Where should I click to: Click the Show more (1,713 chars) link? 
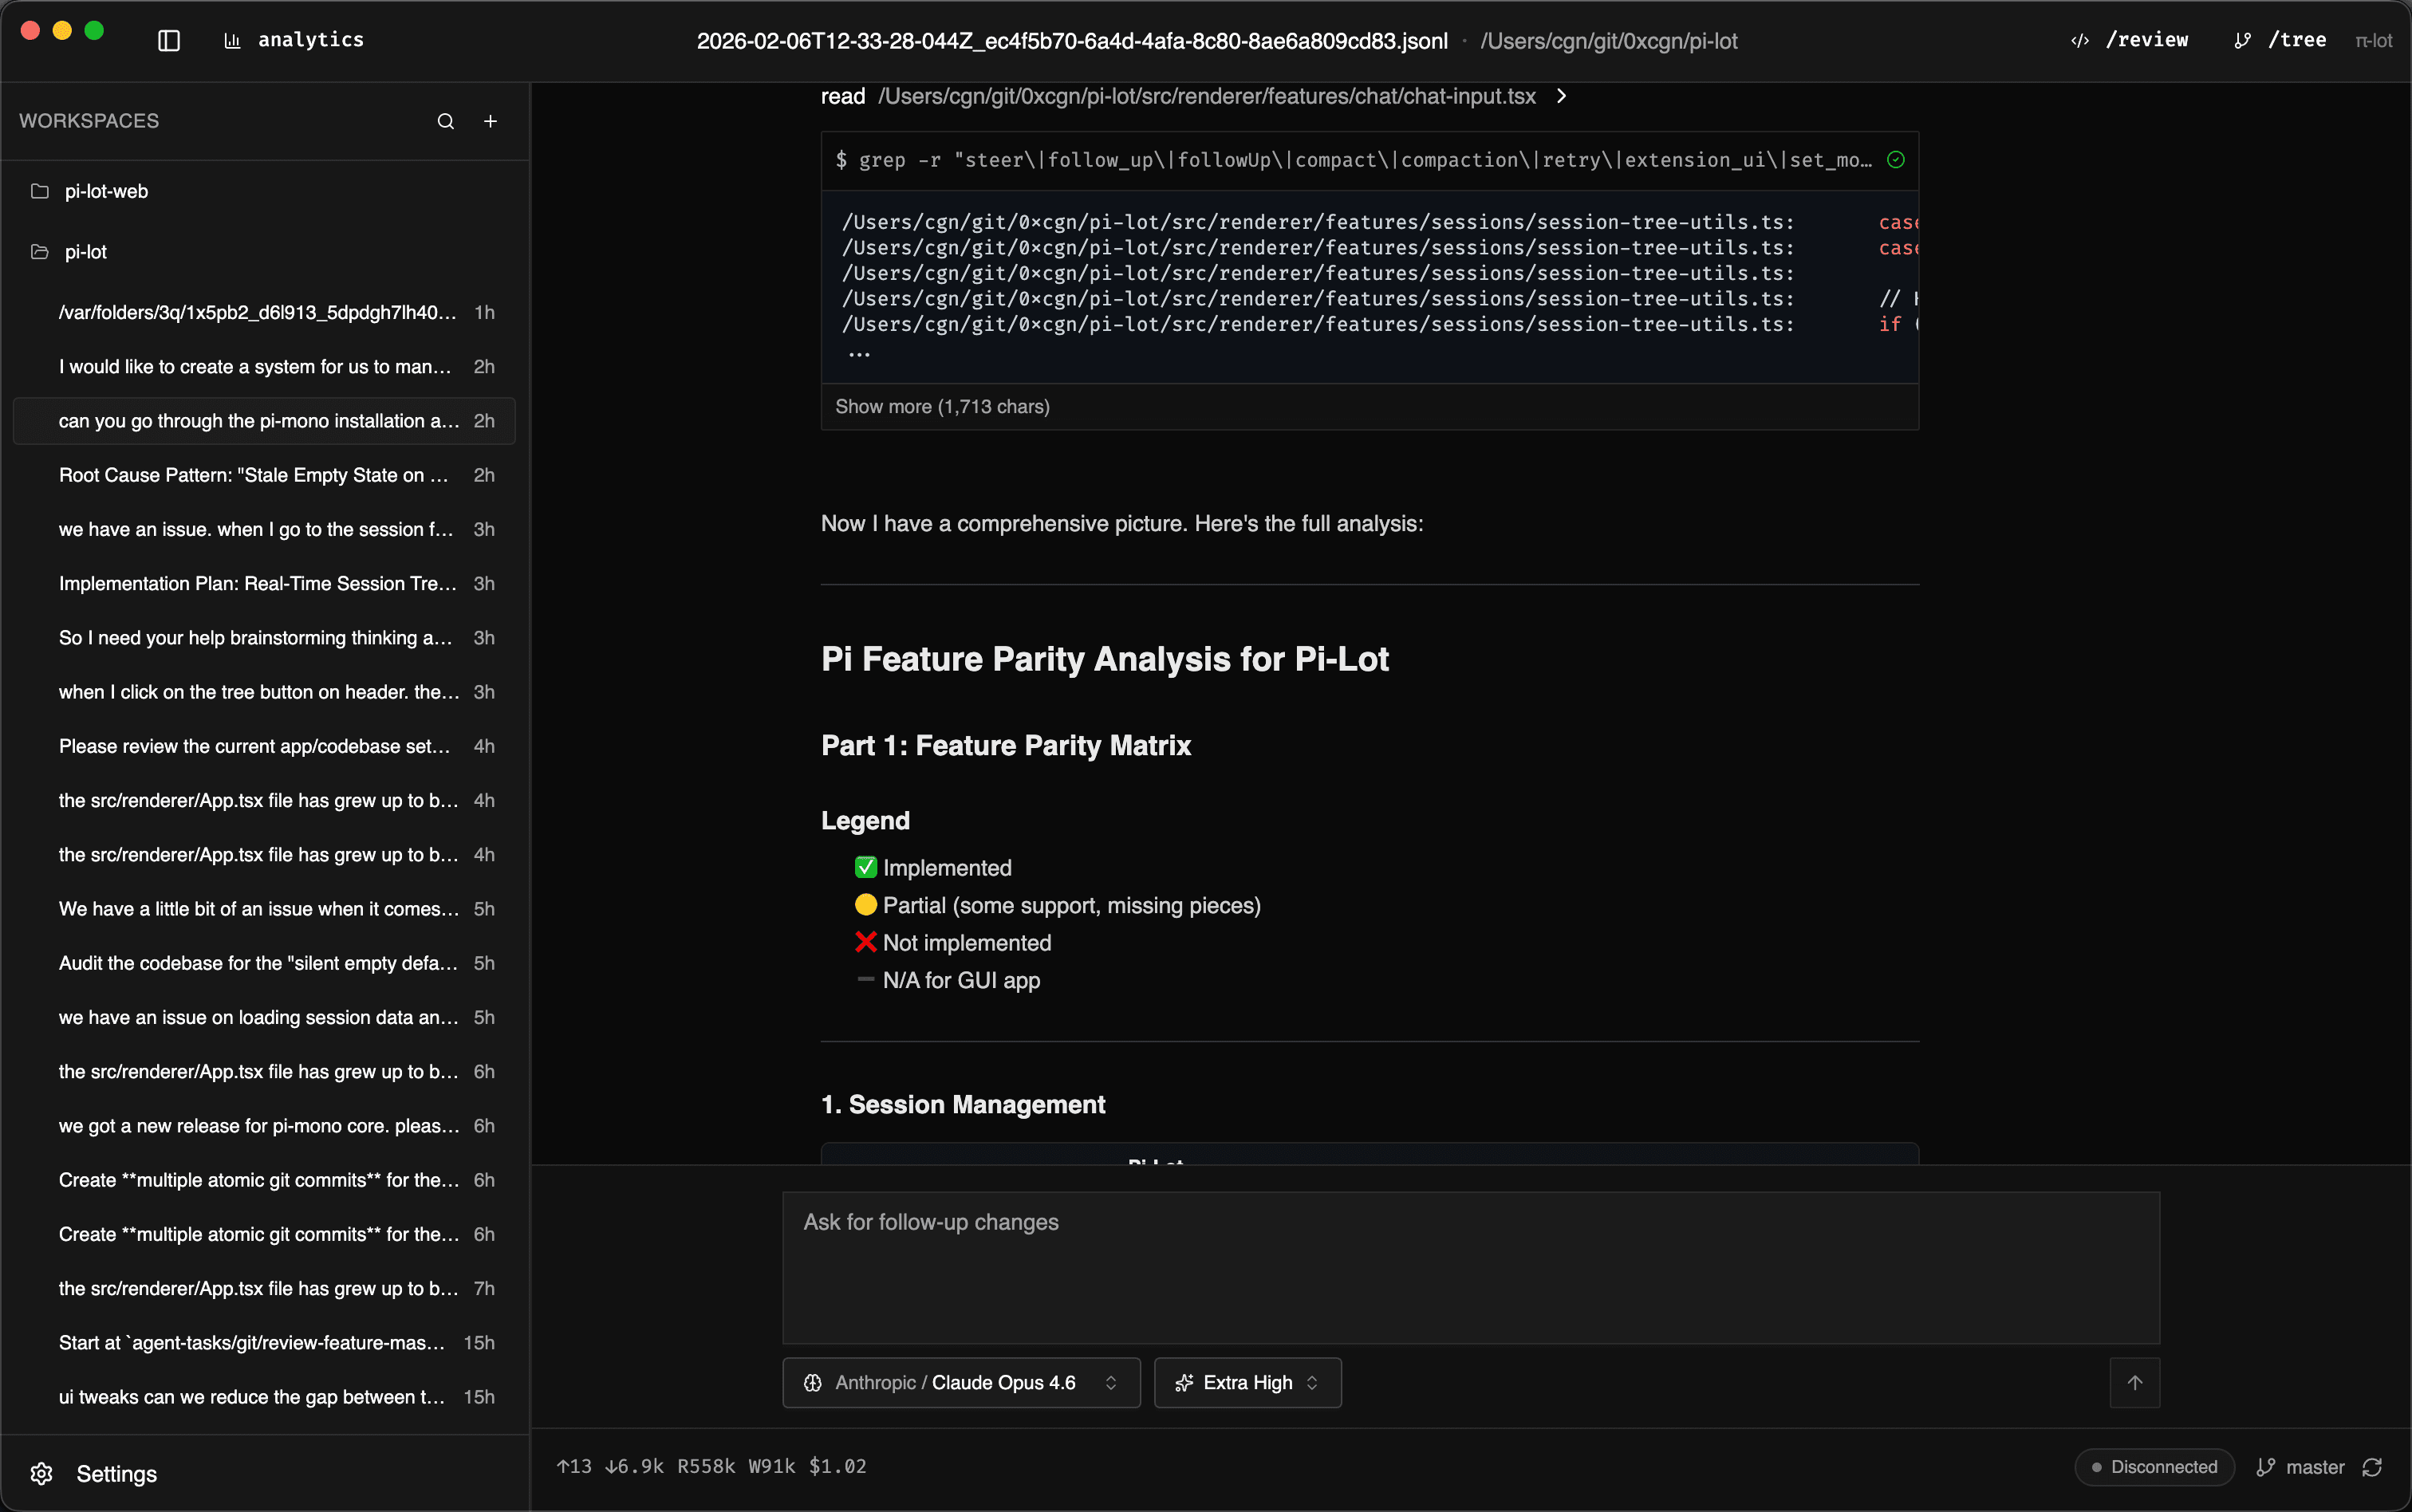pos(941,406)
